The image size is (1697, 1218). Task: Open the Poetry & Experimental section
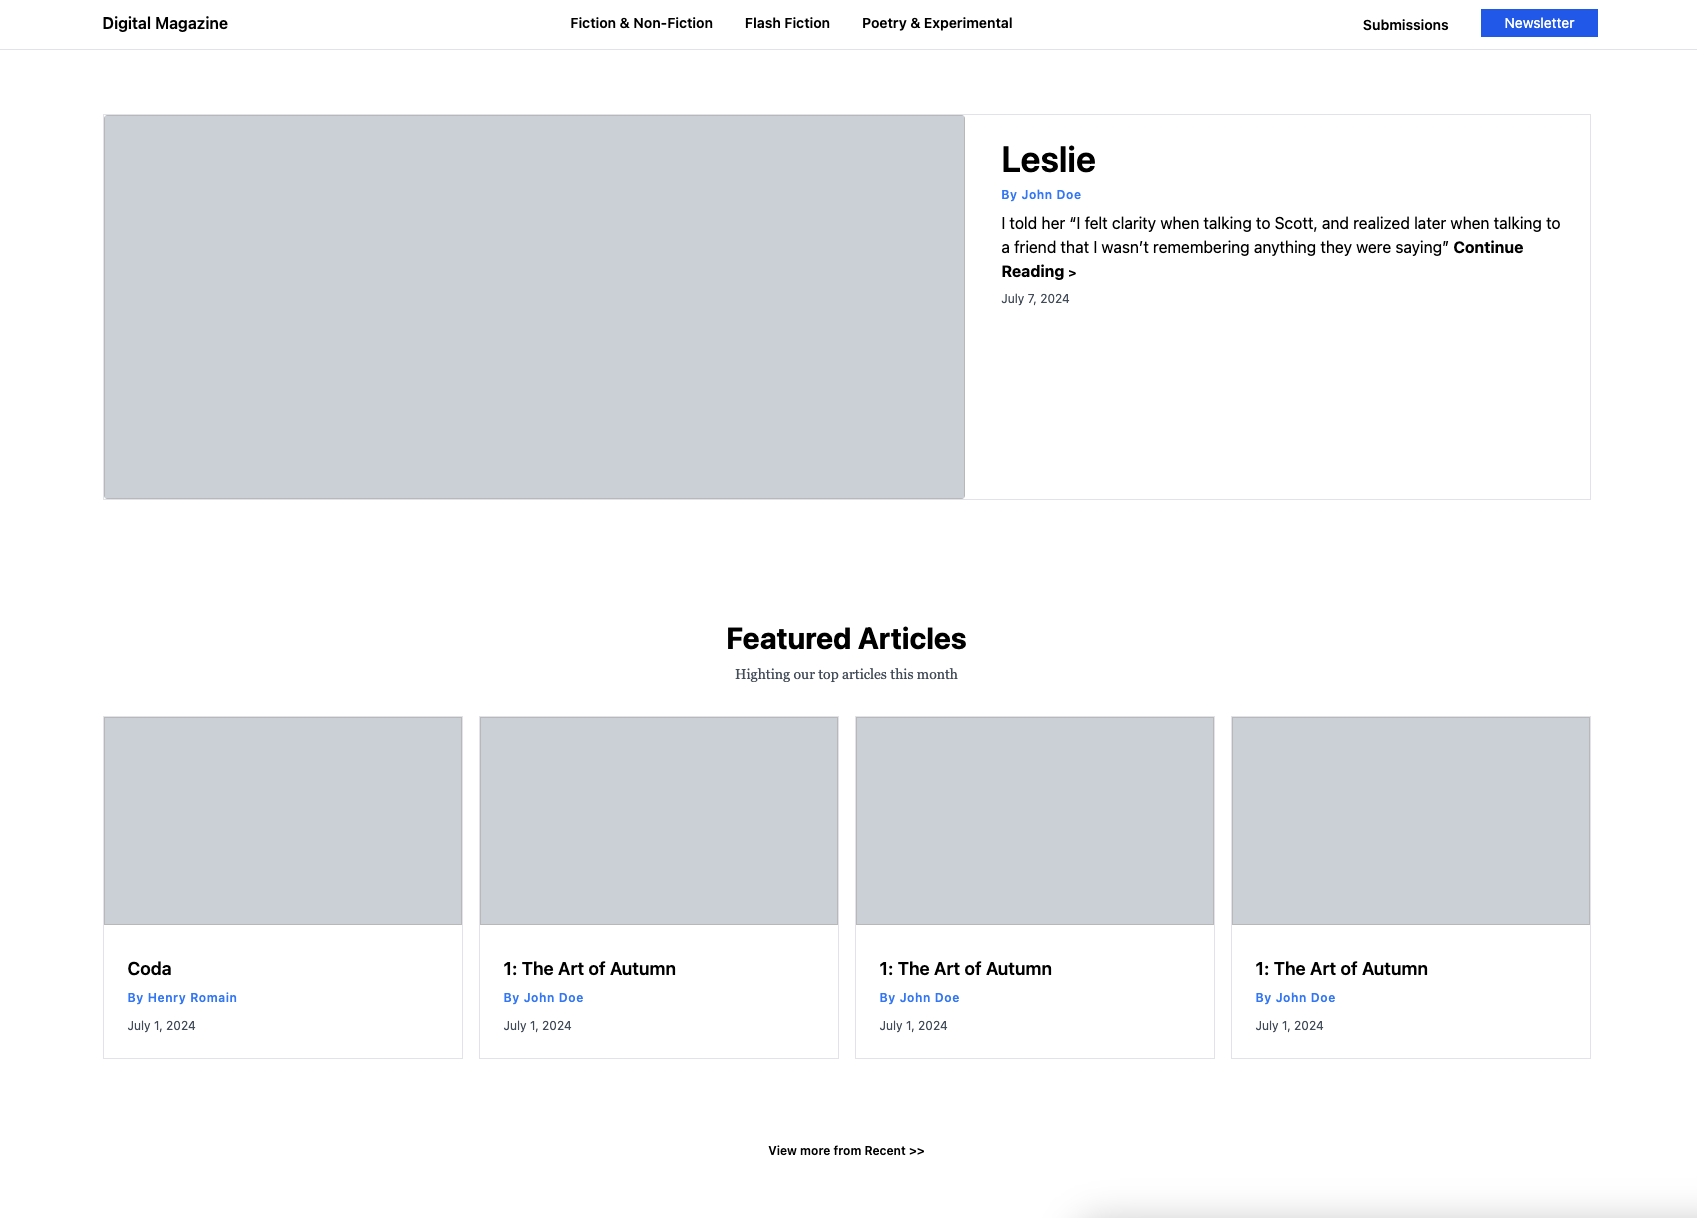click(x=937, y=23)
